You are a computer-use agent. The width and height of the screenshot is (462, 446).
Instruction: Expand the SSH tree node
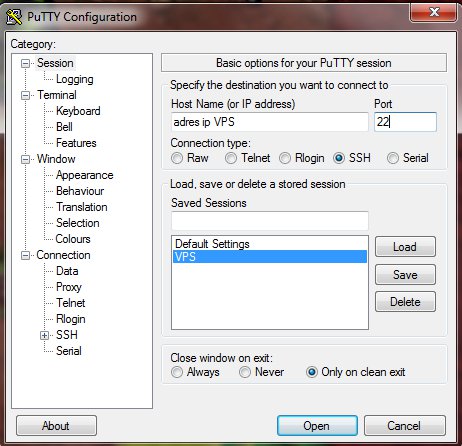pyautogui.click(x=44, y=335)
